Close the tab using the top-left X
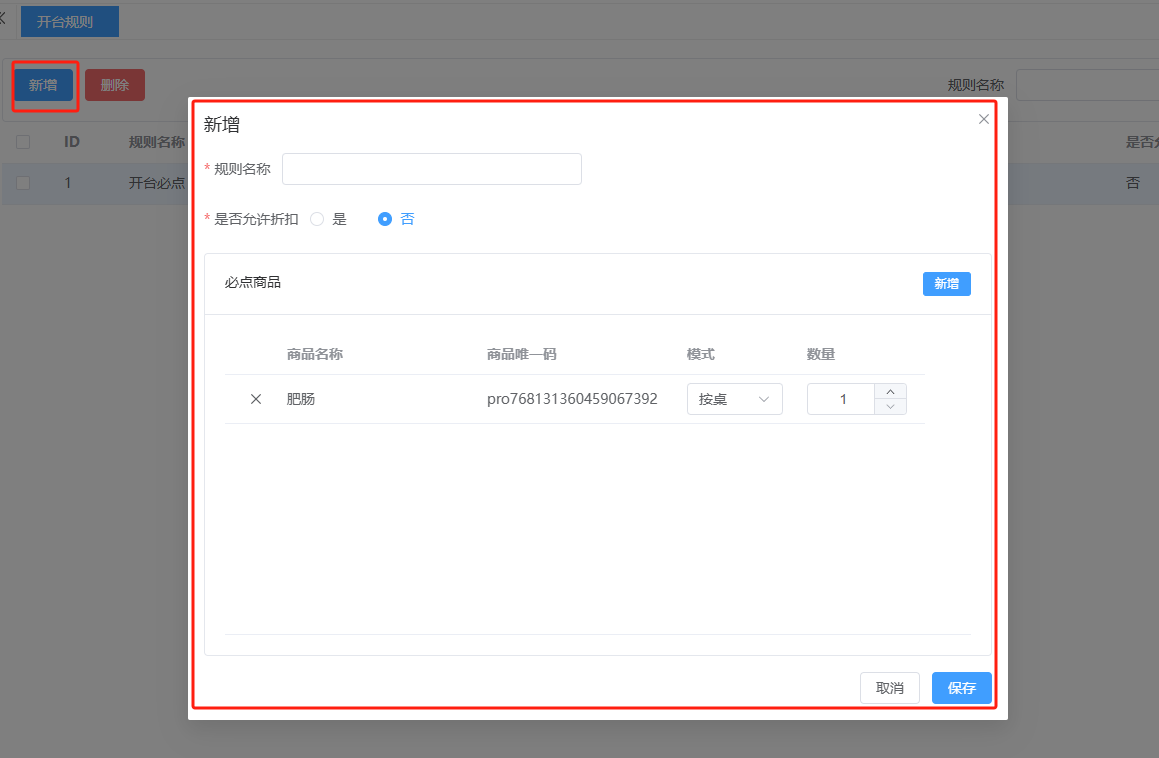 [x=3, y=19]
